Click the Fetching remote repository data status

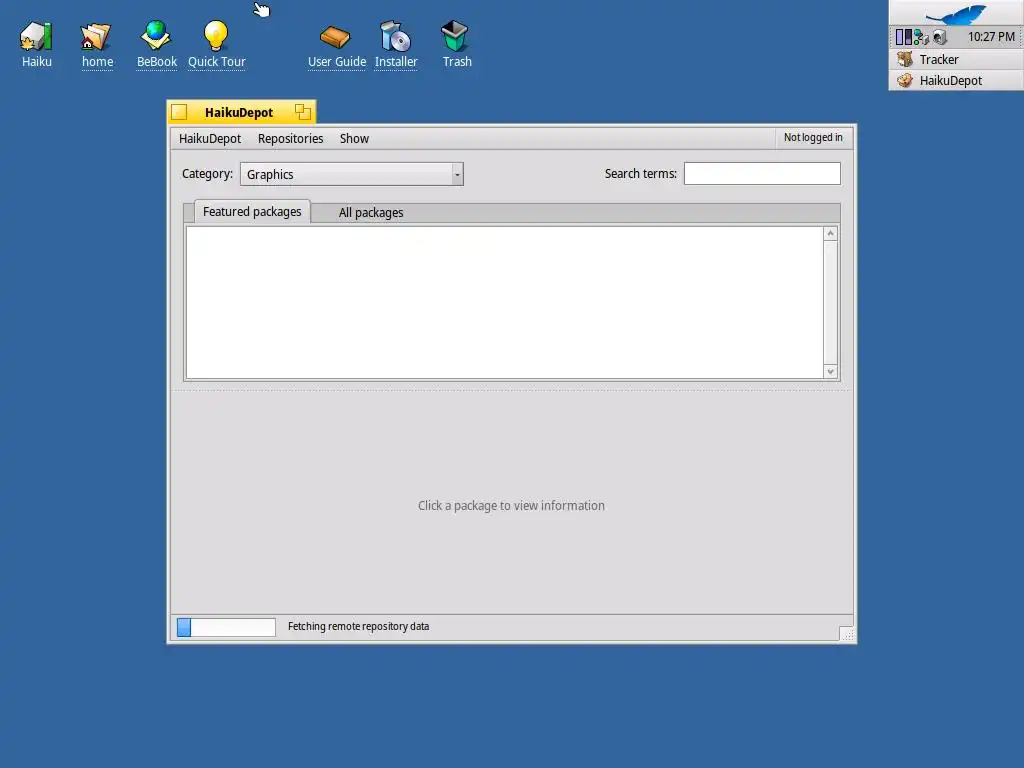tap(359, 626)
